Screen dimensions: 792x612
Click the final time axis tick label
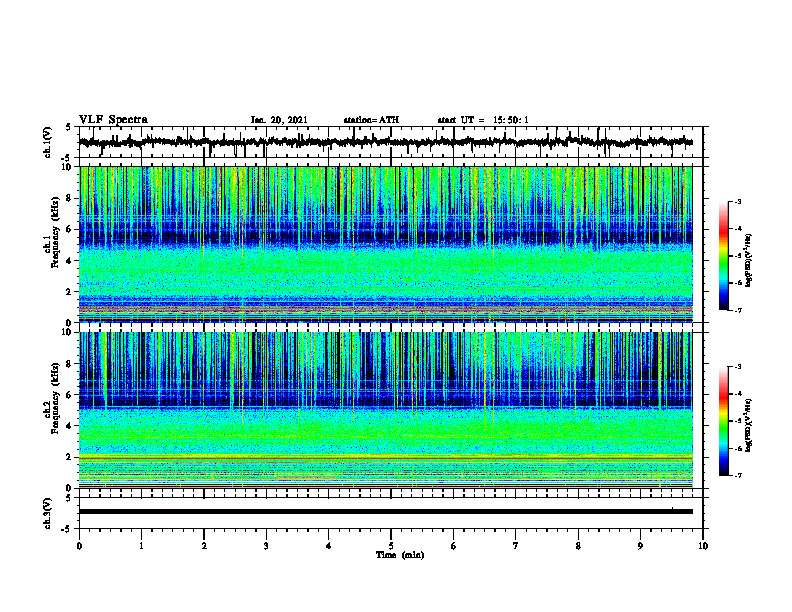tap(703, 546)
